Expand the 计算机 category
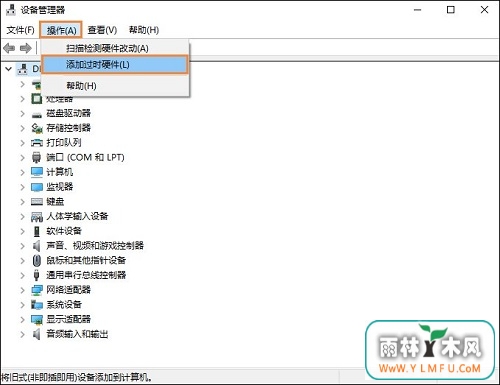Viewport: 500px width, 385px height. [x=22, y=172]
